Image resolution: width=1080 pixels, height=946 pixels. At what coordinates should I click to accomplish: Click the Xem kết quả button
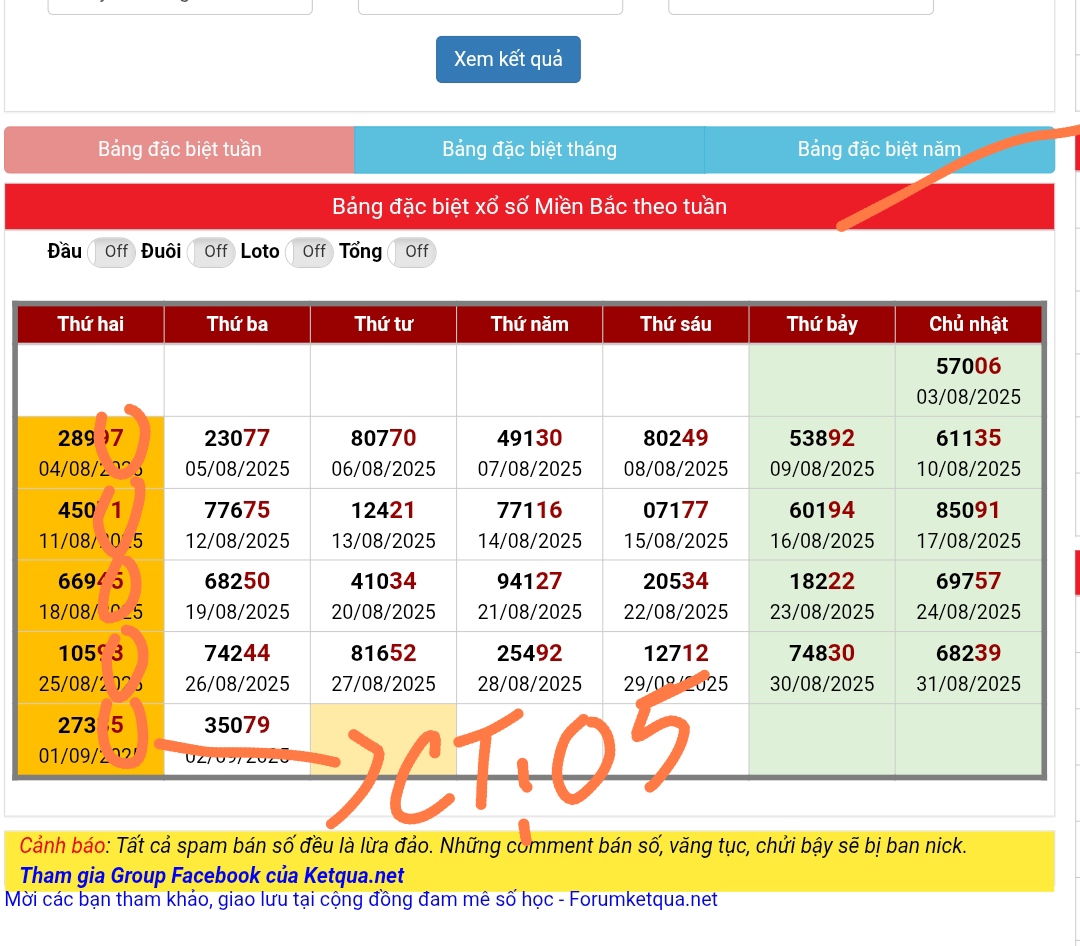click(x=508, y=59)
